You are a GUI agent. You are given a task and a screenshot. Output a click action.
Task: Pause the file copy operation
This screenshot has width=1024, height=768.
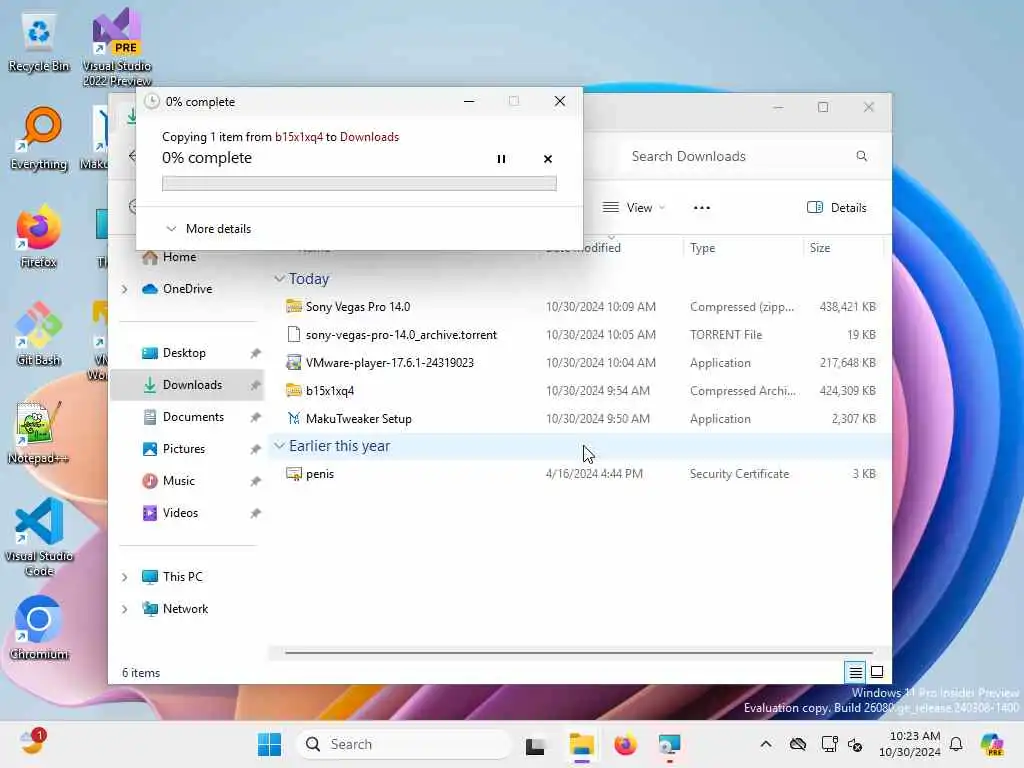(501, 159)
